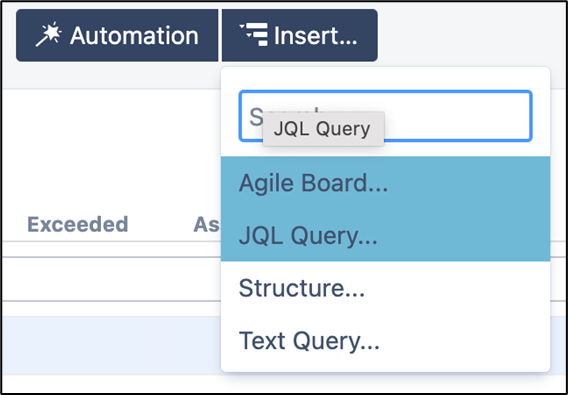568x395 pixels.
Task: Click the blank white row at the bottom
Action: (112, 383)
